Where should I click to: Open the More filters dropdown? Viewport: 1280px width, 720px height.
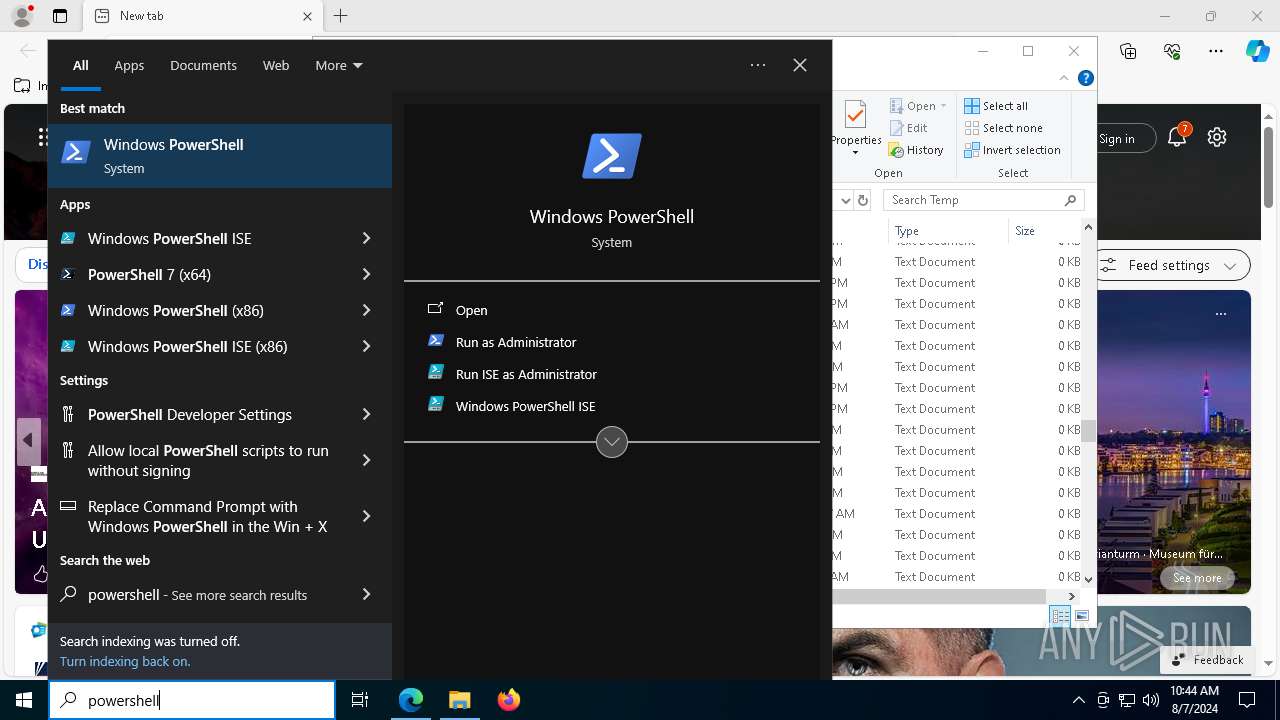click(x=338, y=65)
